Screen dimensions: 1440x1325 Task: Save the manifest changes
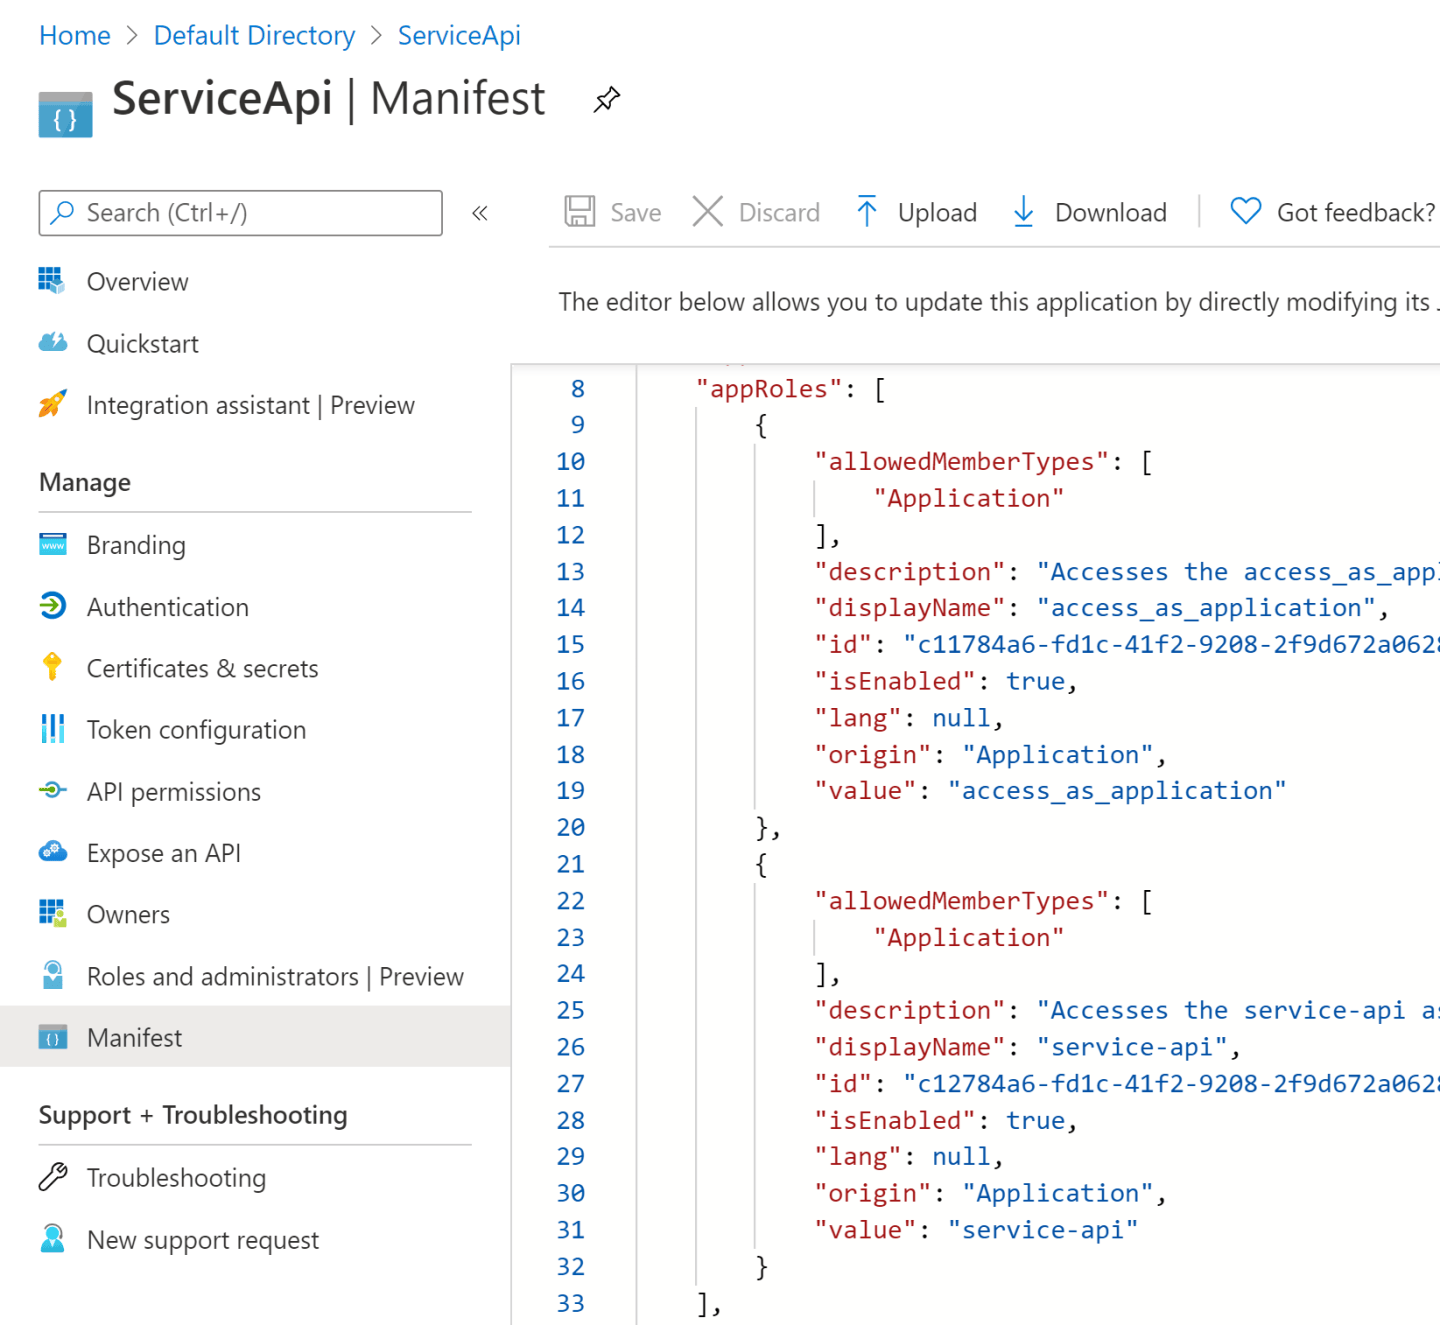point(613,212)
